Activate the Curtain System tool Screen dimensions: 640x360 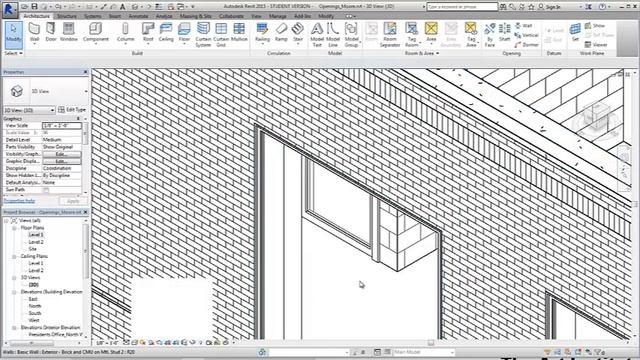tap(203, 35)
